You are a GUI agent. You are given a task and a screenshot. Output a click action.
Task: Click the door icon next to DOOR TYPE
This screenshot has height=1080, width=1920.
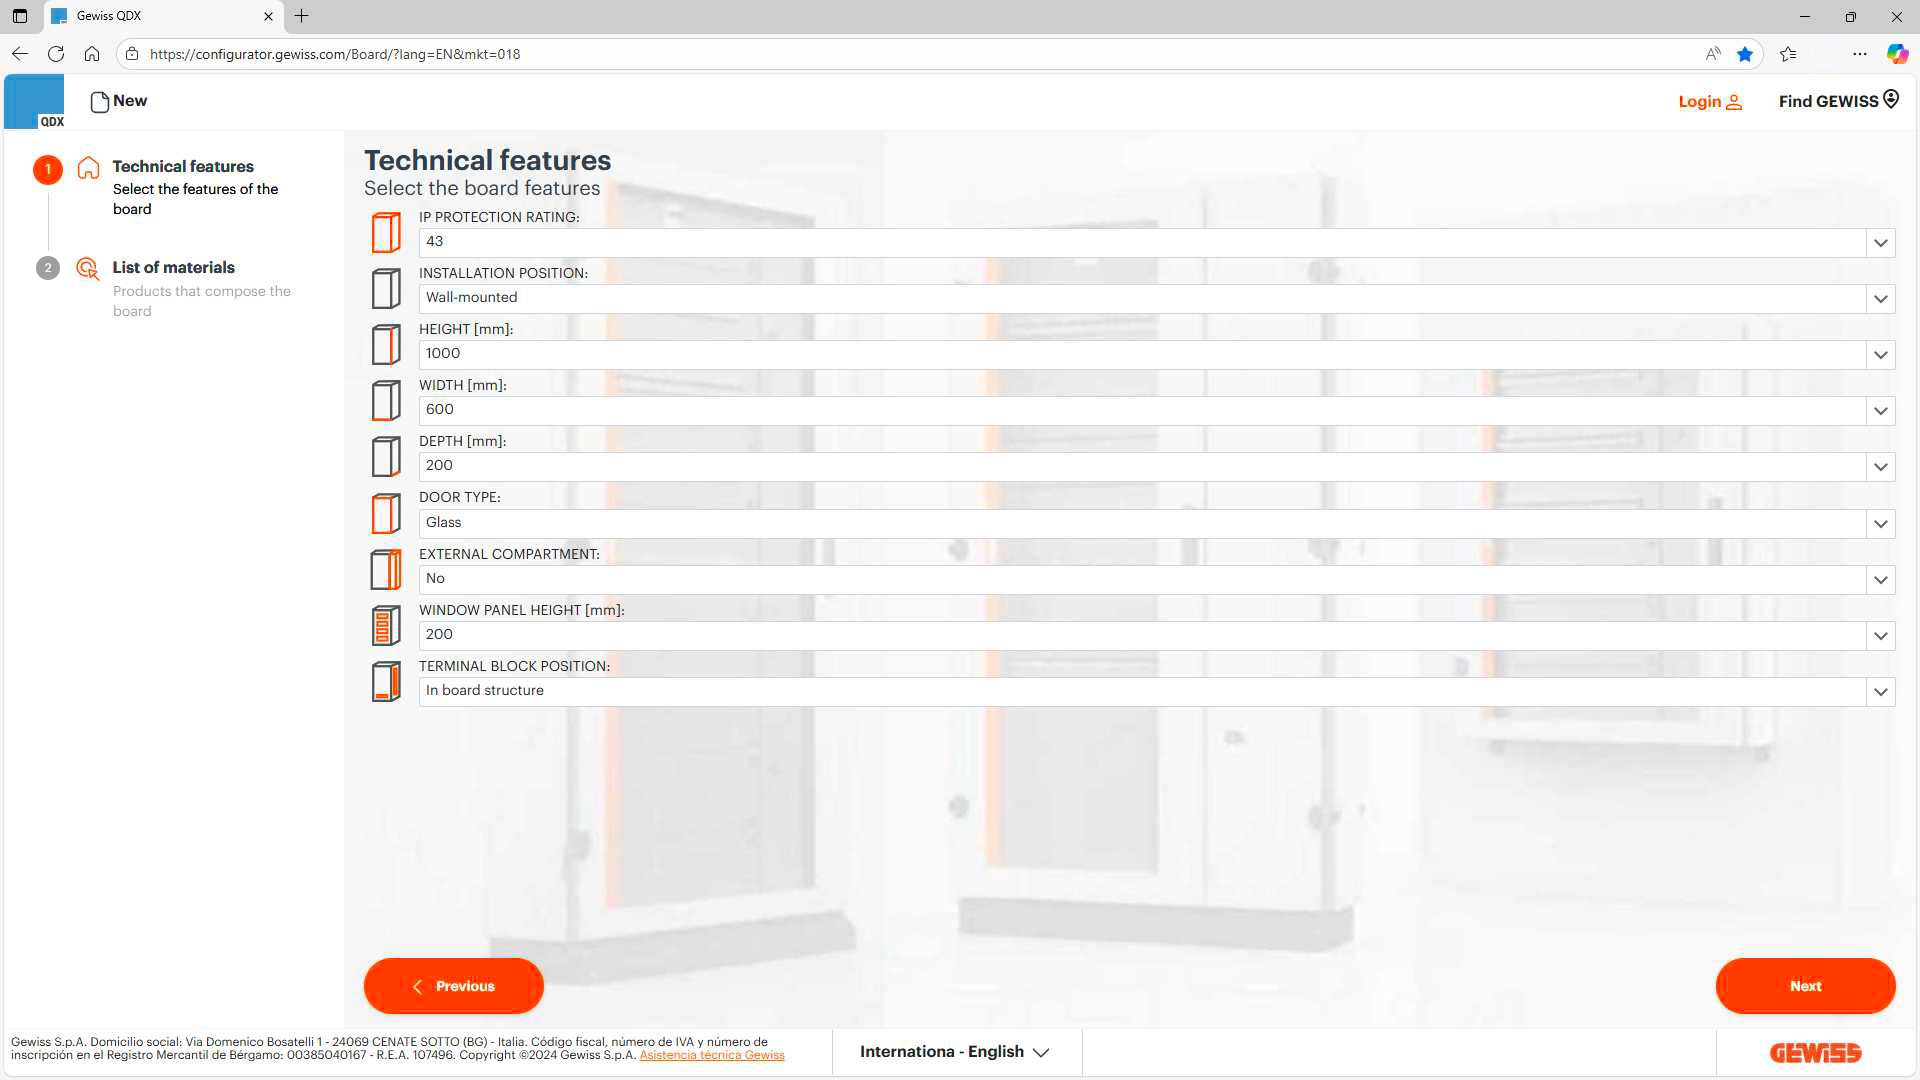click(385, 513)
